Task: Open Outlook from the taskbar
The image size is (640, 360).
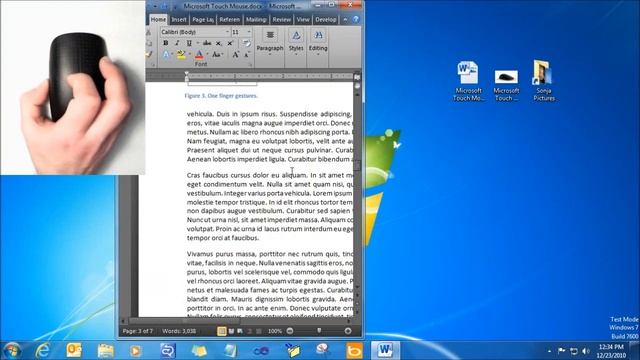Action: tap(74, 351)
